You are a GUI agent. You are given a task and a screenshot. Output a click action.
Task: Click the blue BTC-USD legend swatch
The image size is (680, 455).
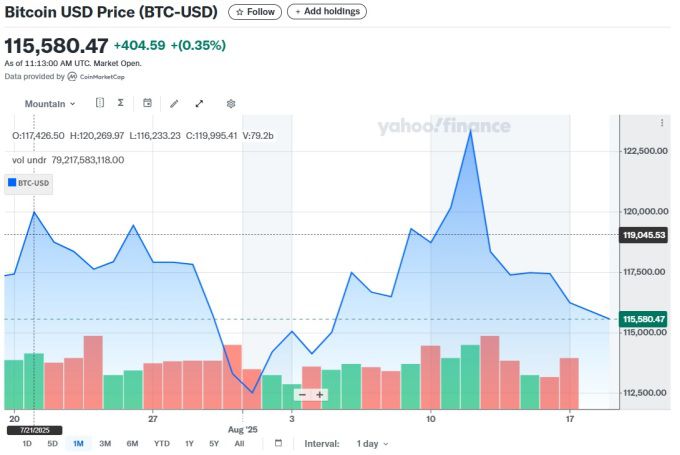[13, 183]
